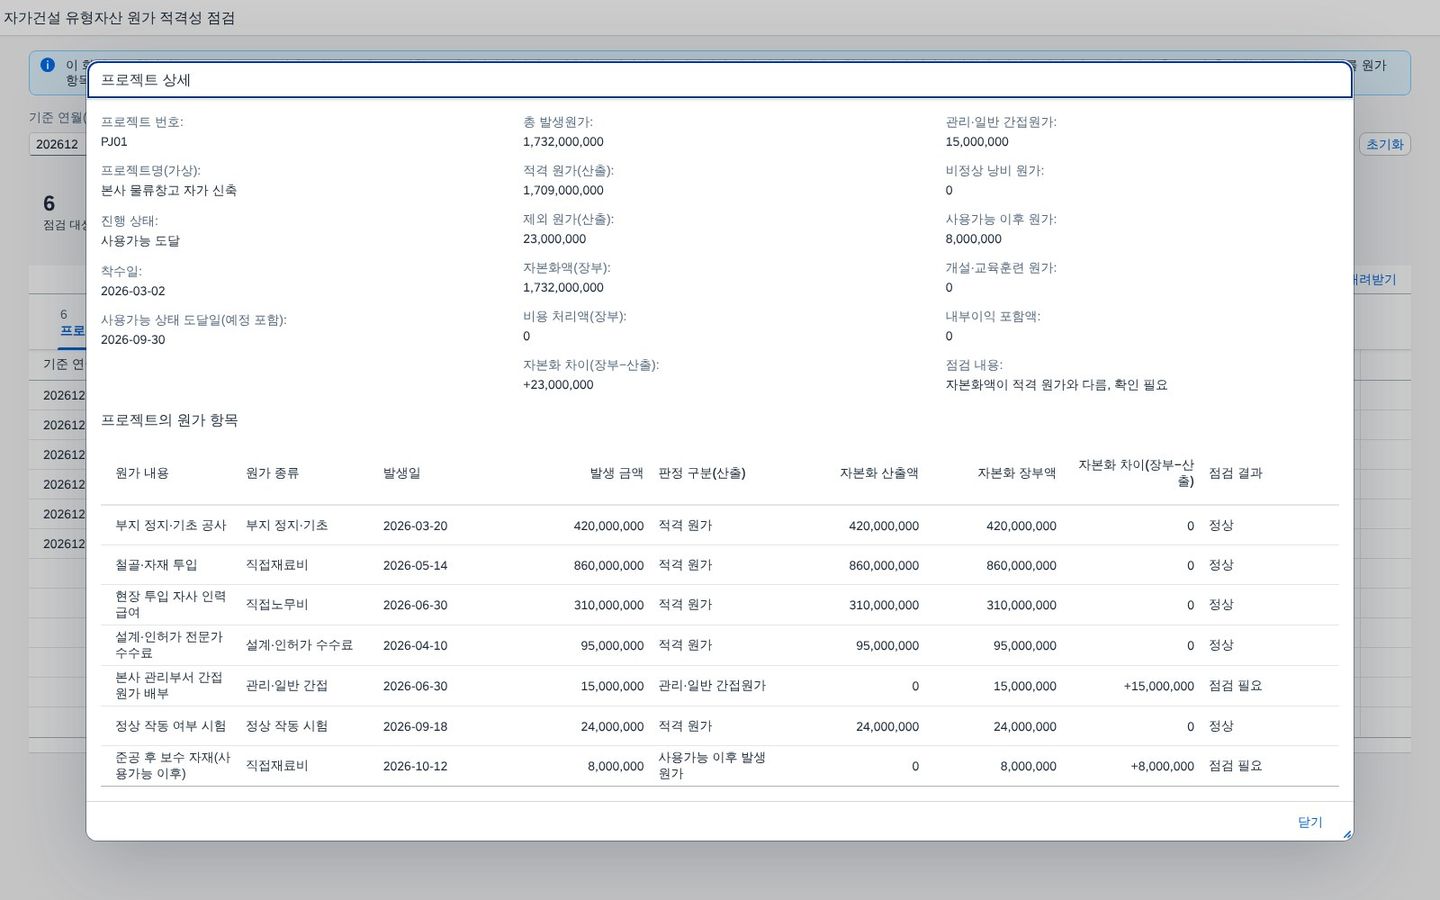Click the 착수일 value 2026-03-02
The image size is (1440, 900).
point(133,291)
